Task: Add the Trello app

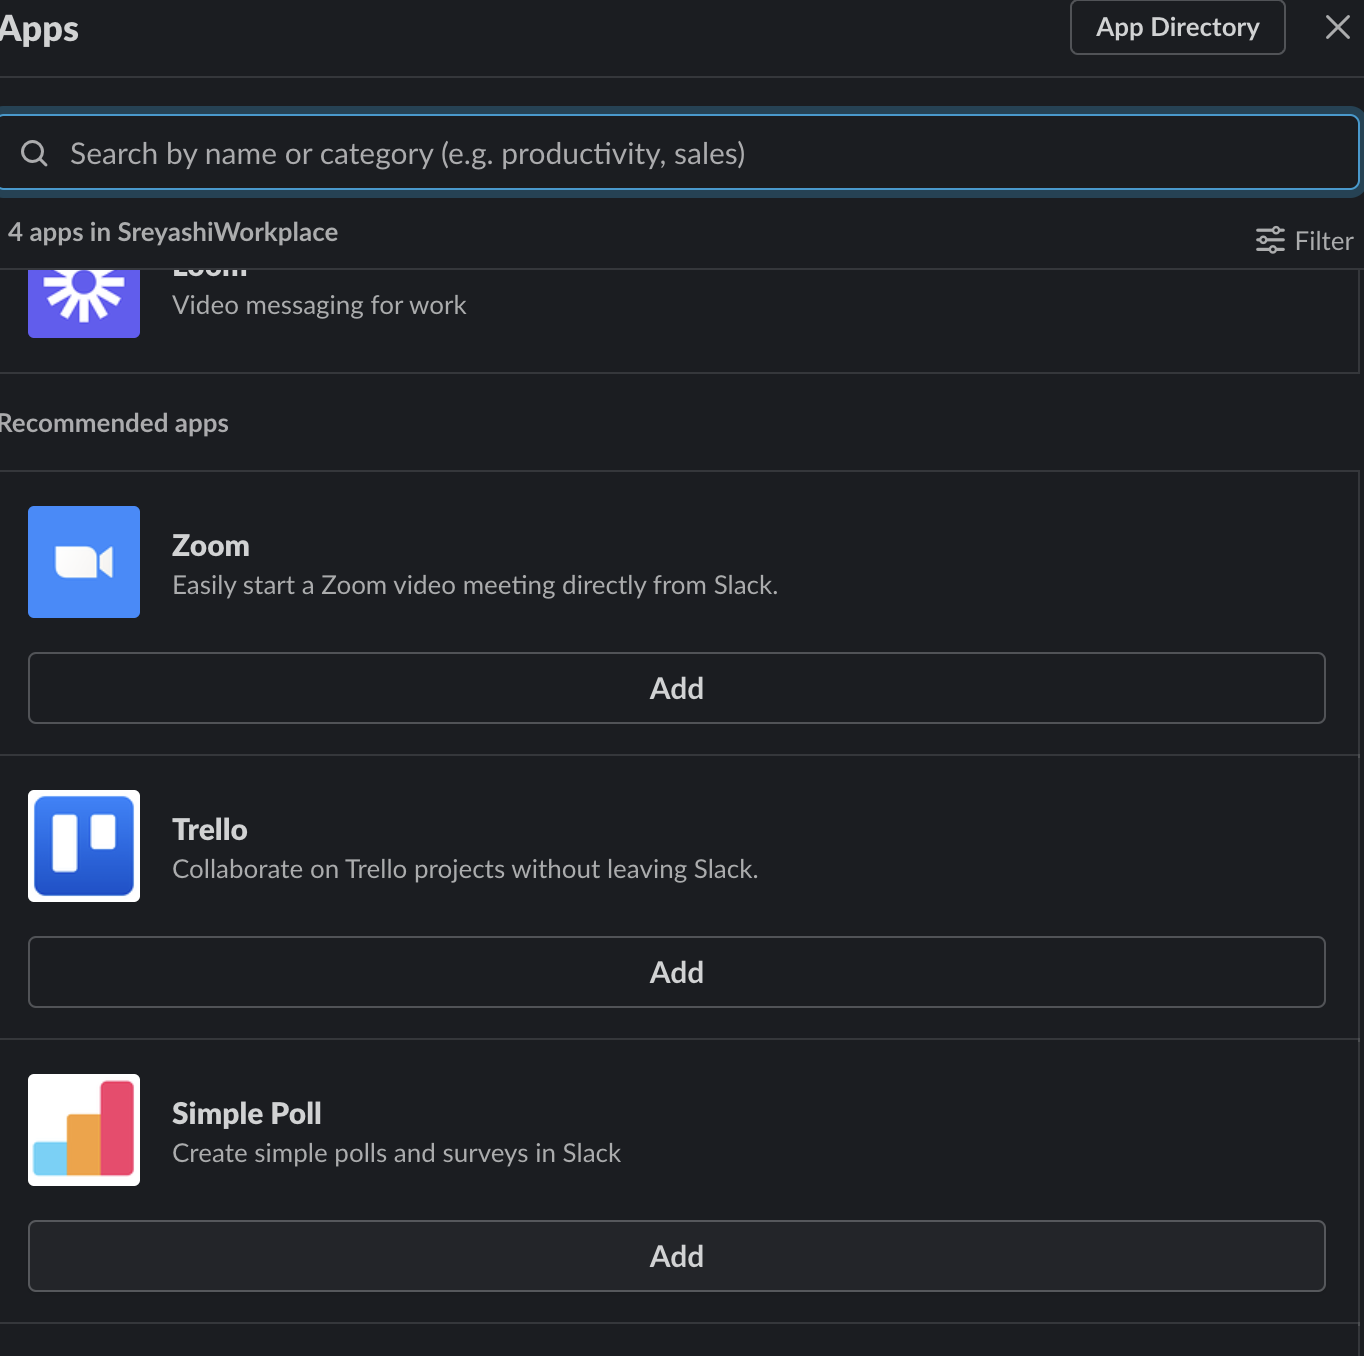Action: pyautogui.click(x=677, y=972)
